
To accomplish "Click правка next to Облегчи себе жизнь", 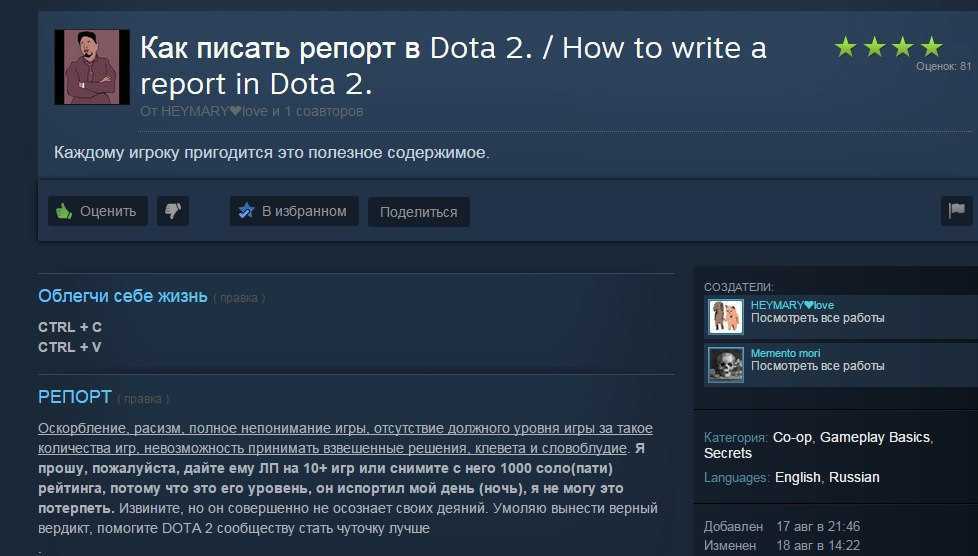I will (x=239, y=298).
